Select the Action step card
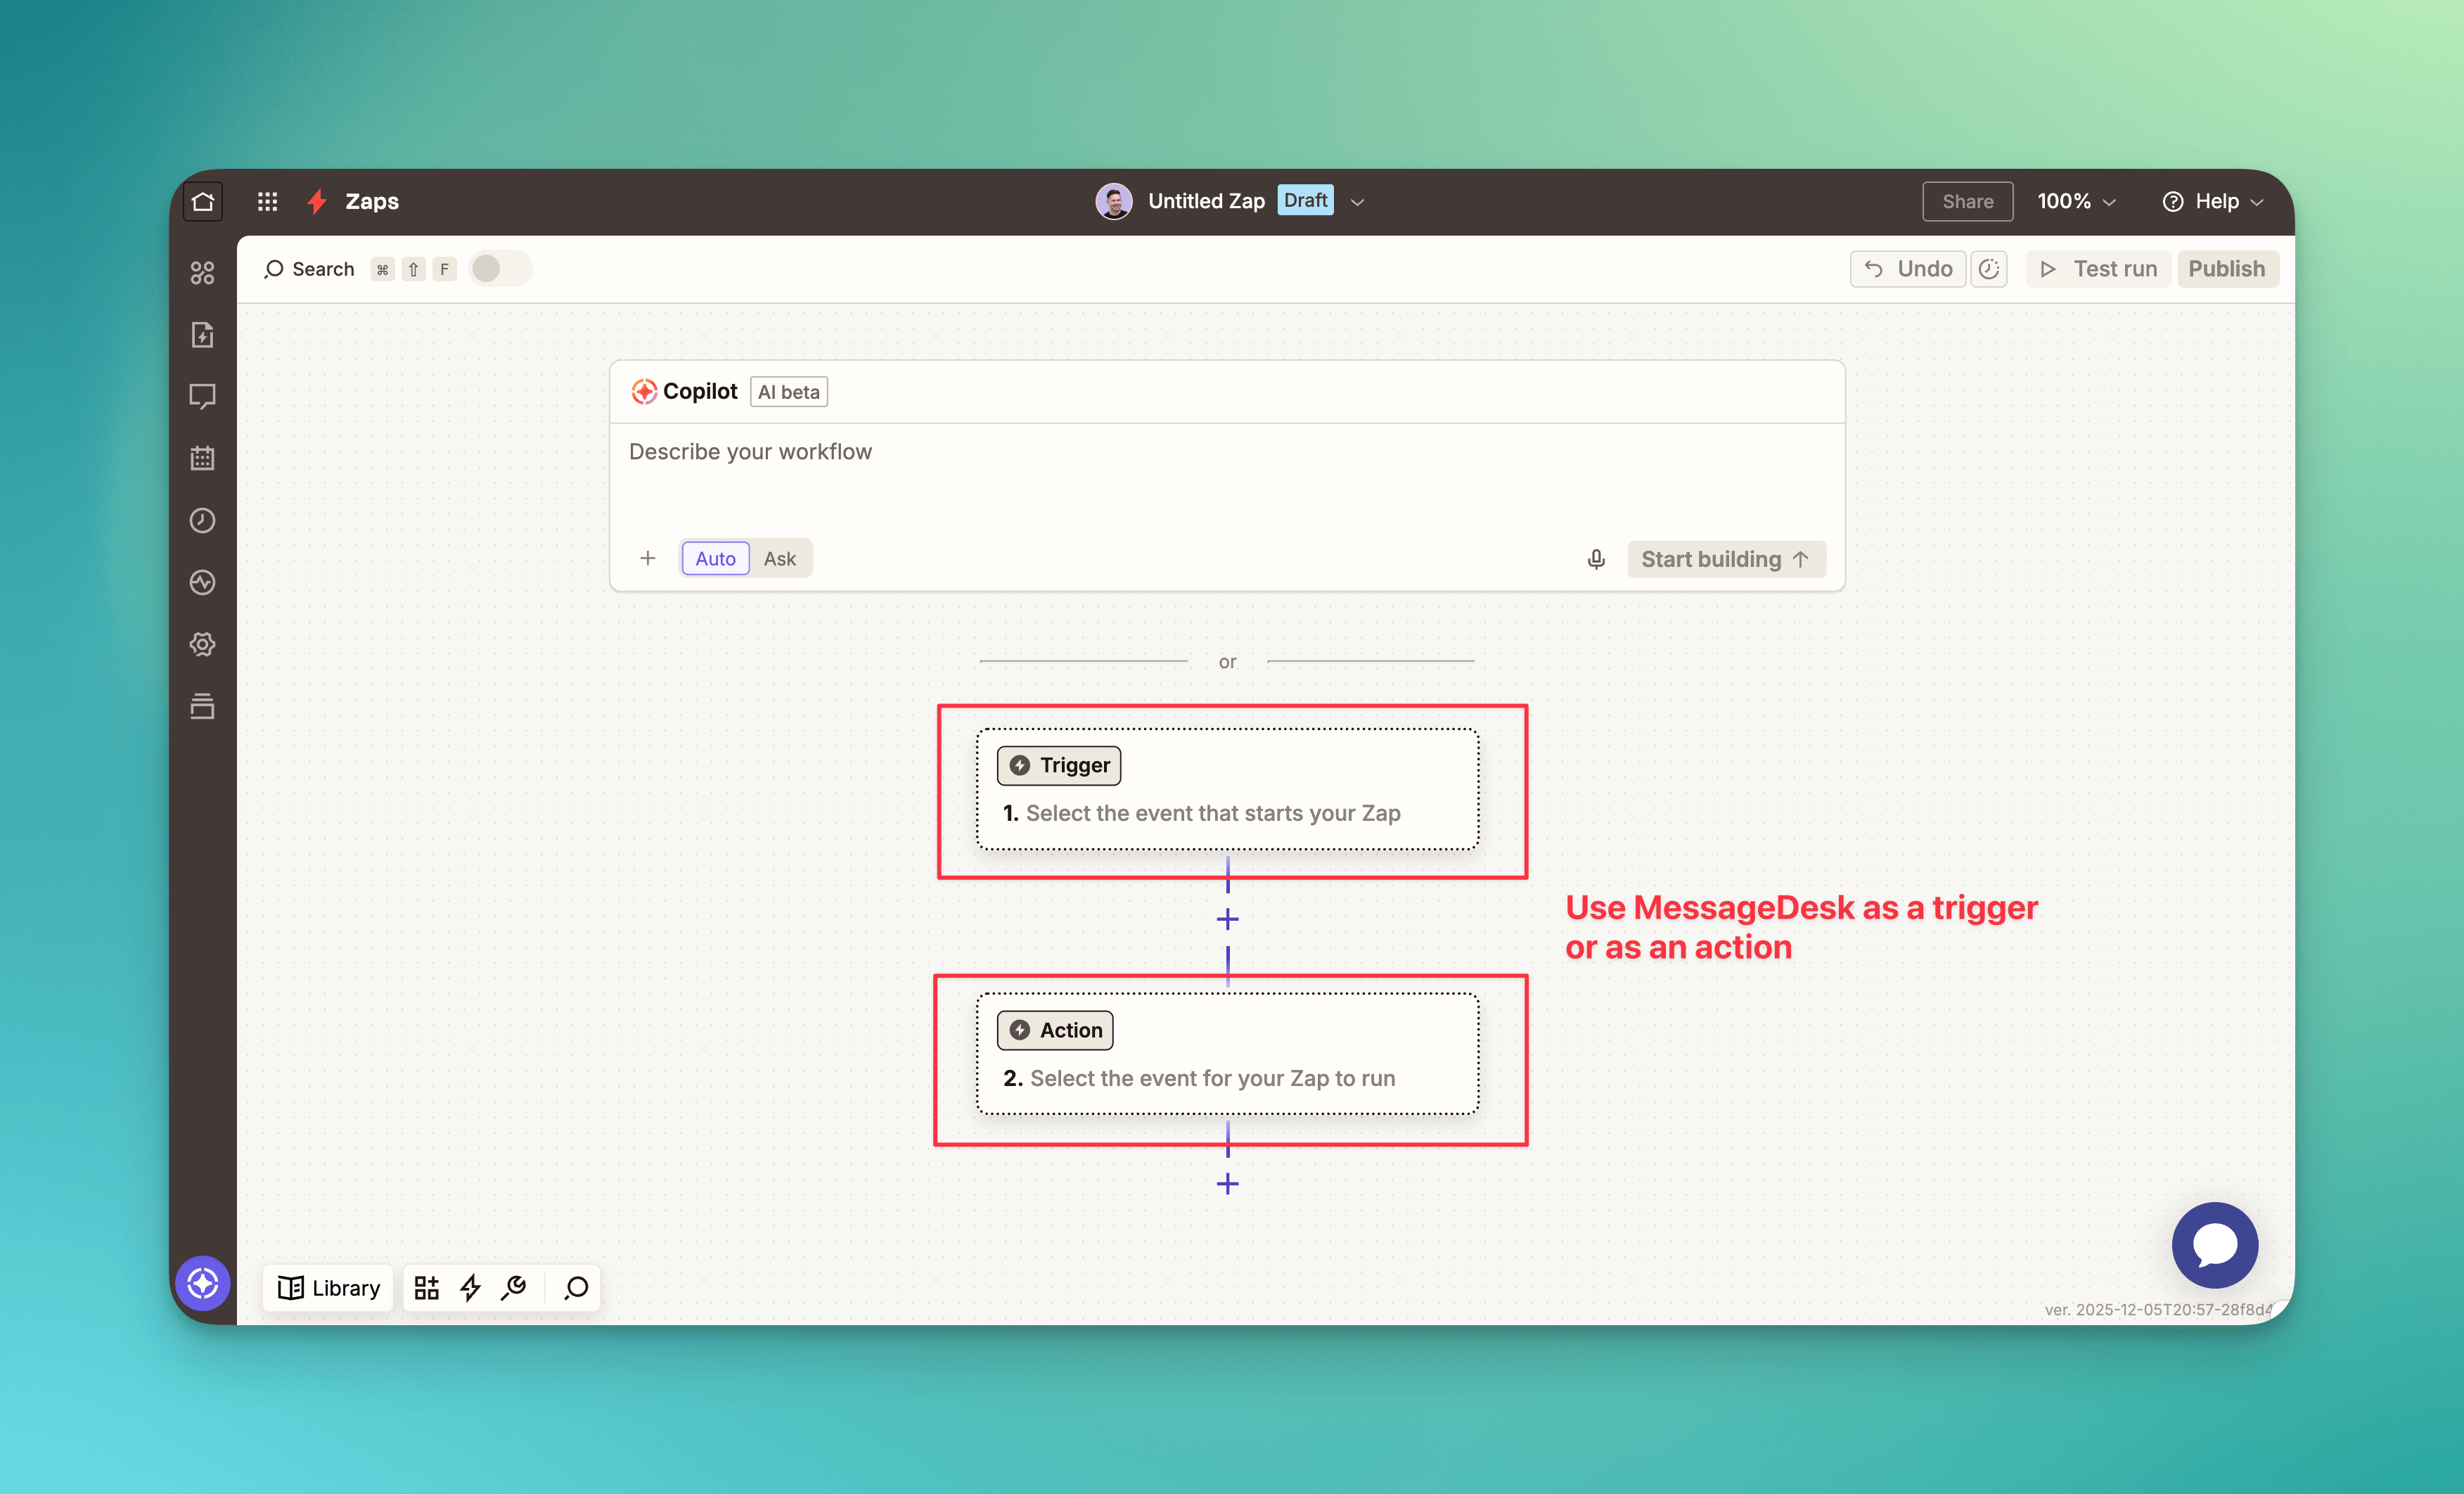Image resolution: width=2464 pixels, height=1494 pixels. click(x=1228, y=1054)
